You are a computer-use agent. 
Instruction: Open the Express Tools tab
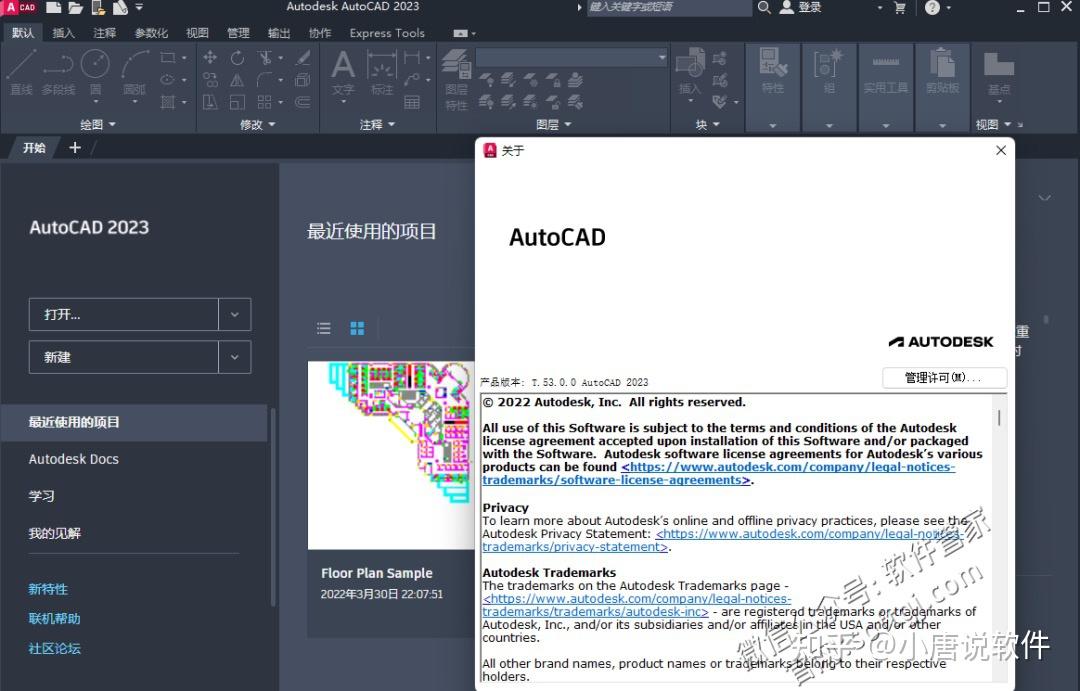tap(386, 33)
